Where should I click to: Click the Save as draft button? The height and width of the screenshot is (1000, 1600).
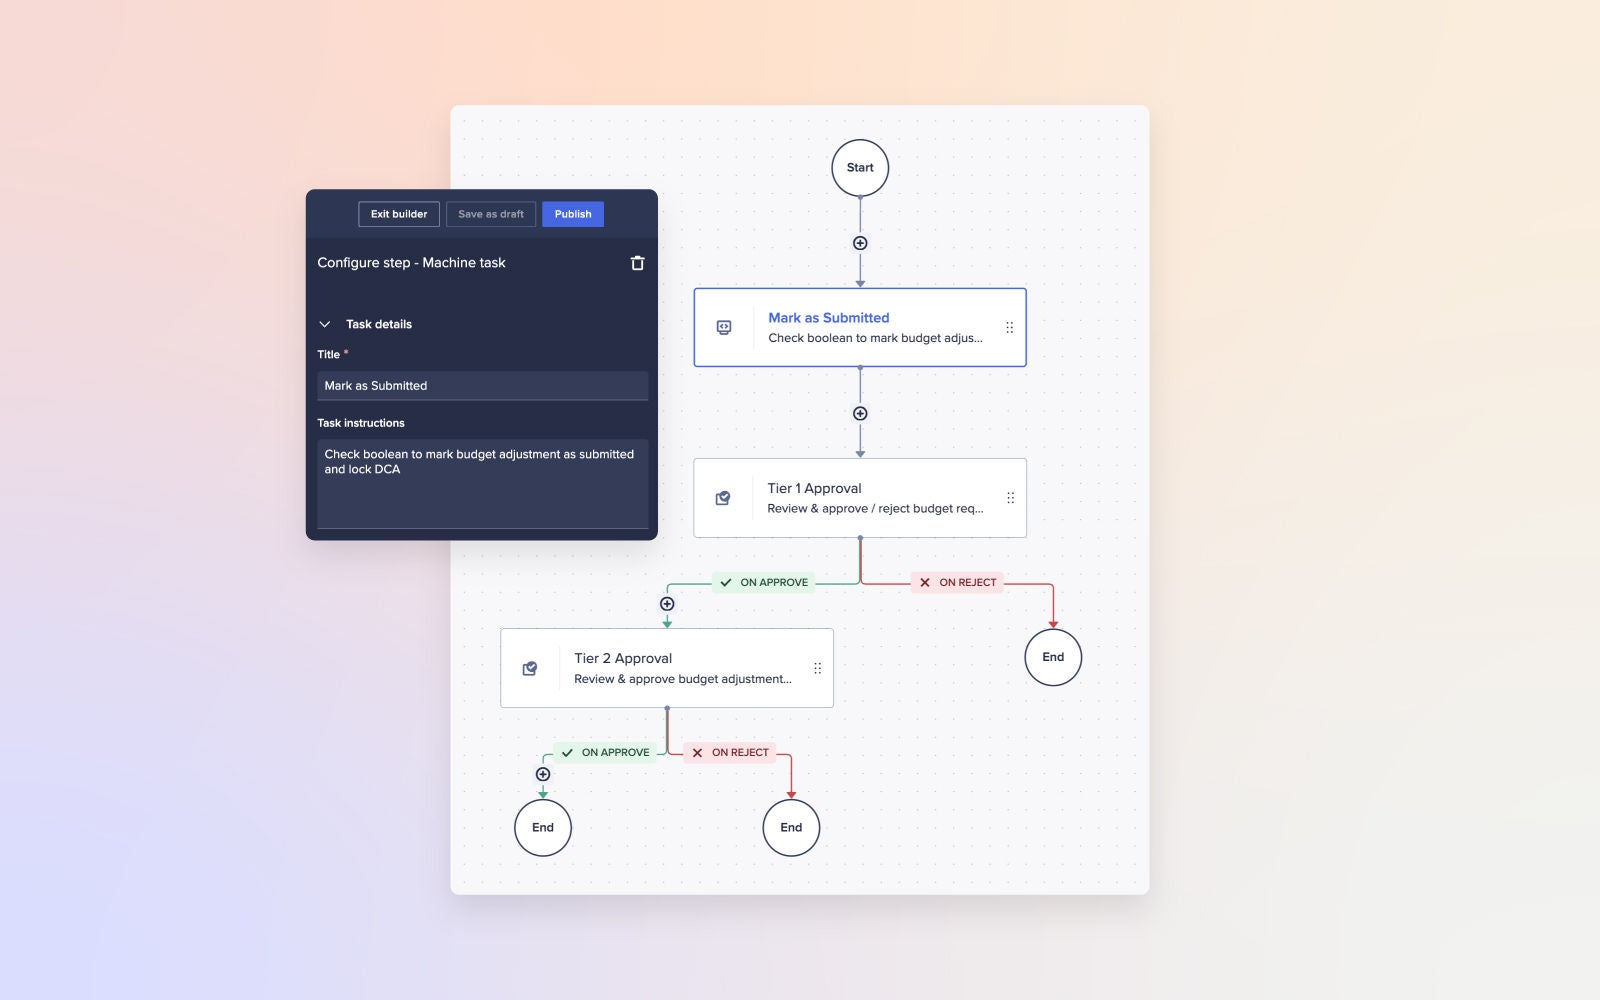coord(491,214)
